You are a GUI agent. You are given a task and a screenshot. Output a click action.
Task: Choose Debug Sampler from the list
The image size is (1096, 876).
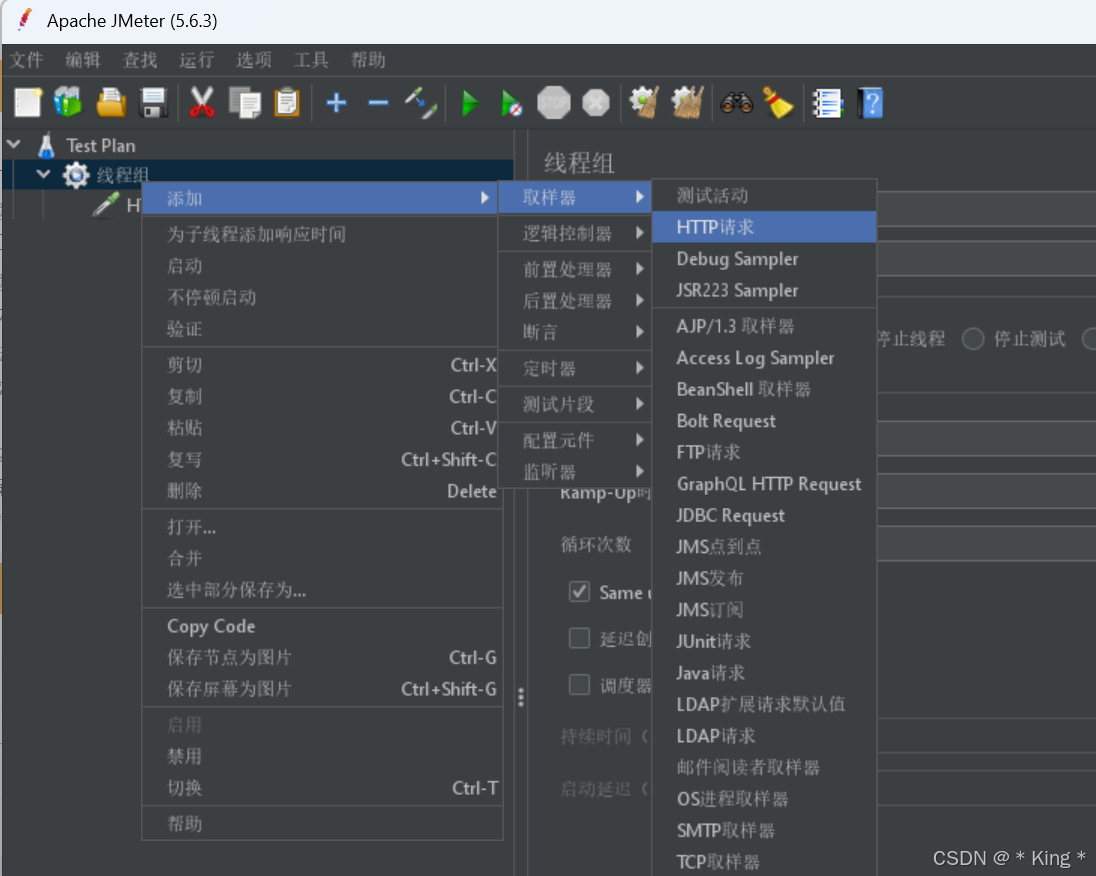click(x=764, y=259)
